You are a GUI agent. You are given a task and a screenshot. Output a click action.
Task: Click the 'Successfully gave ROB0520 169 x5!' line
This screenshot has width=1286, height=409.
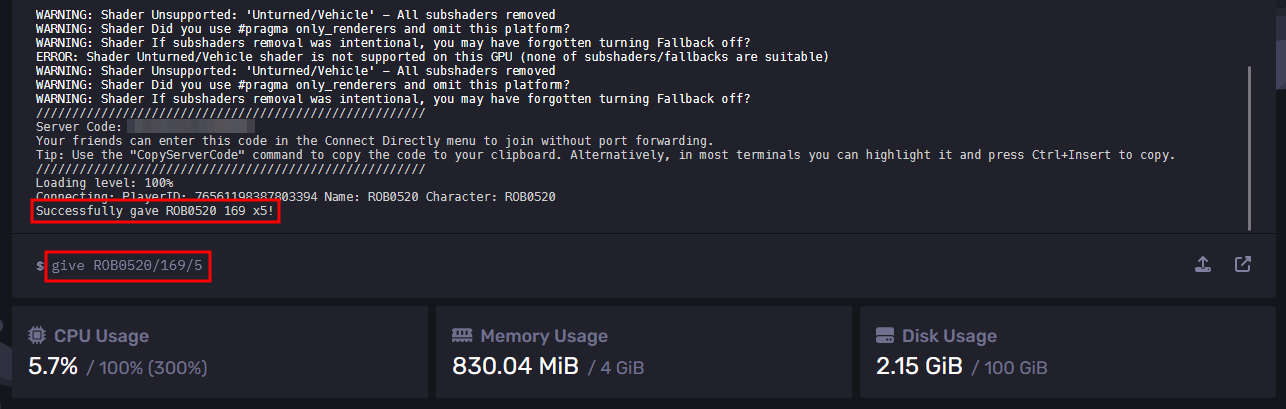154,212
